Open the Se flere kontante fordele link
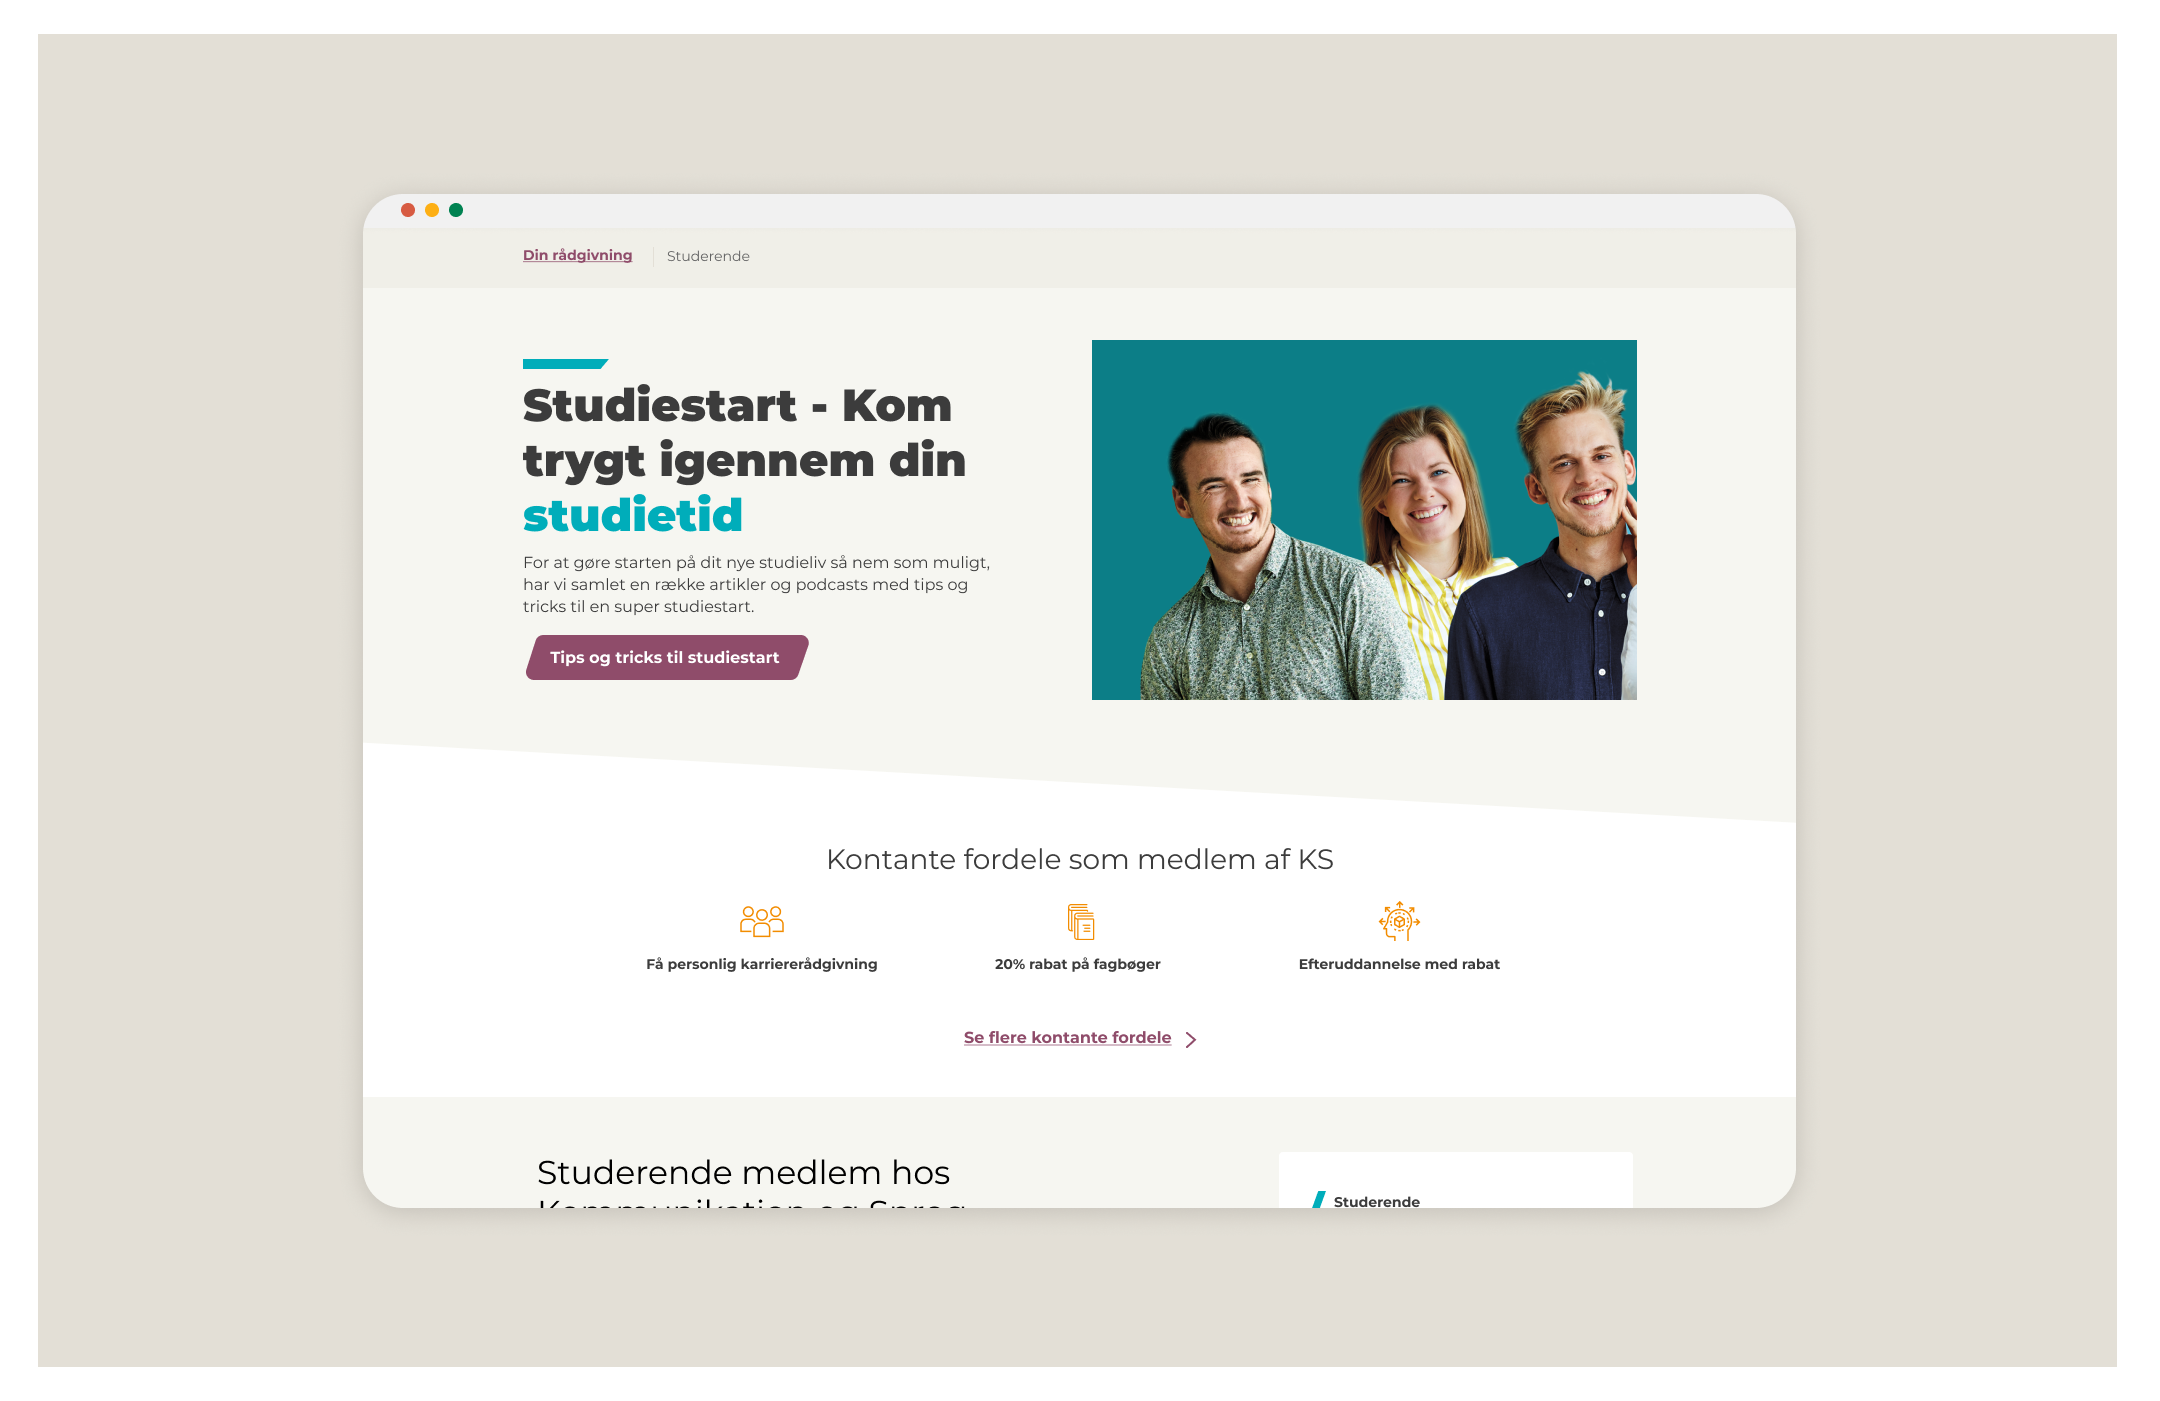Screen dimensions: 2160x1401 [1067, 1038]
